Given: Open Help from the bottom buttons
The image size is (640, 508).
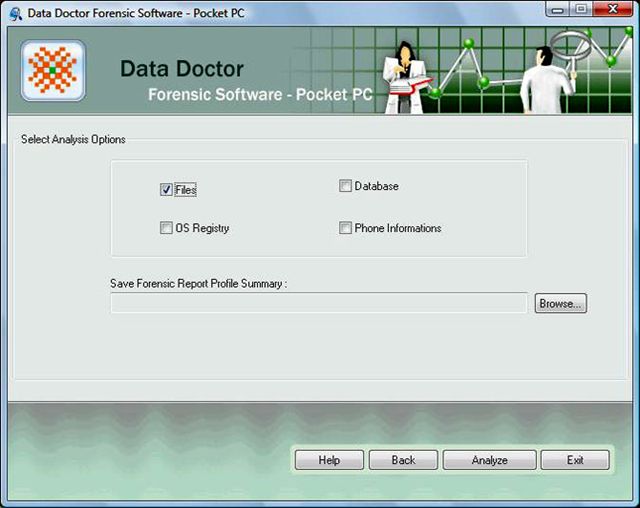Looking at the screenshot, I should point(329,460).
